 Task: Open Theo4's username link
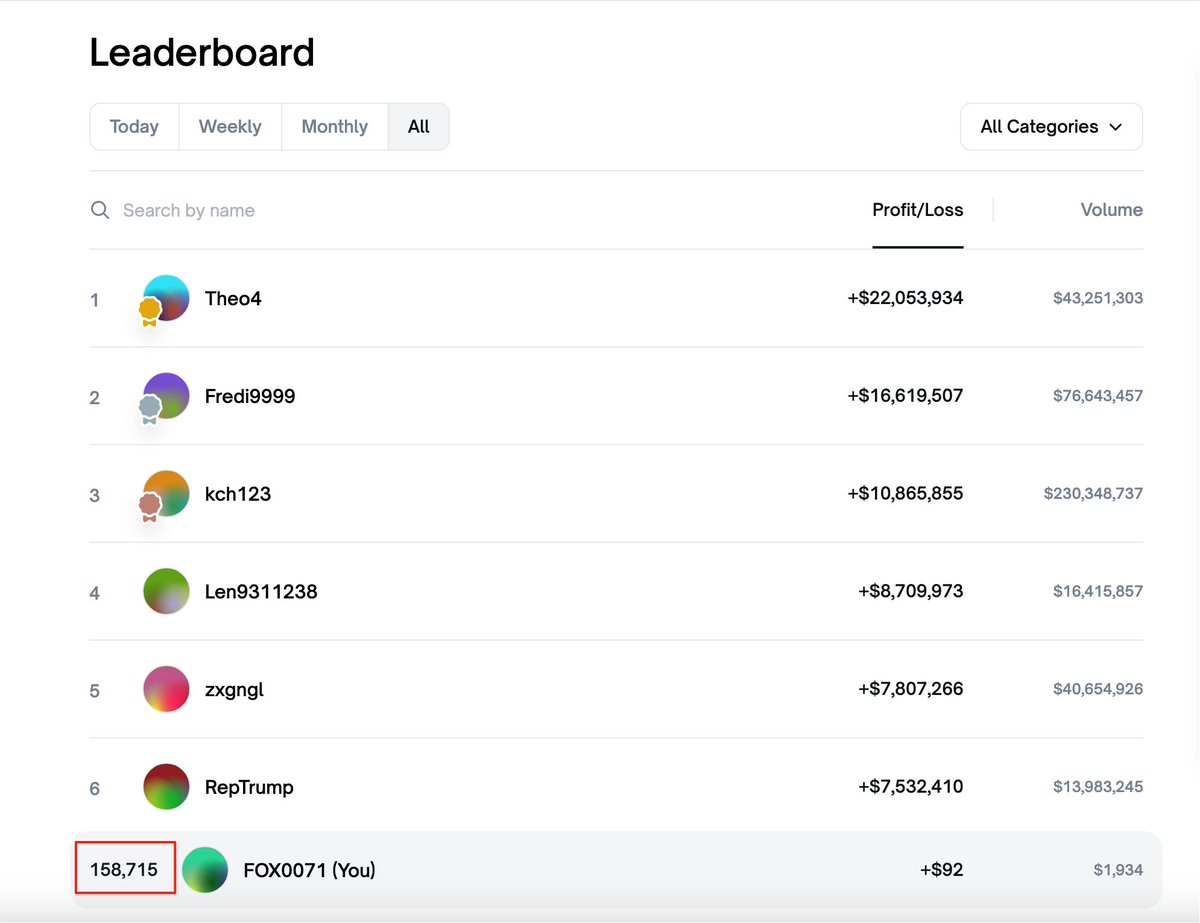(233, 298)
